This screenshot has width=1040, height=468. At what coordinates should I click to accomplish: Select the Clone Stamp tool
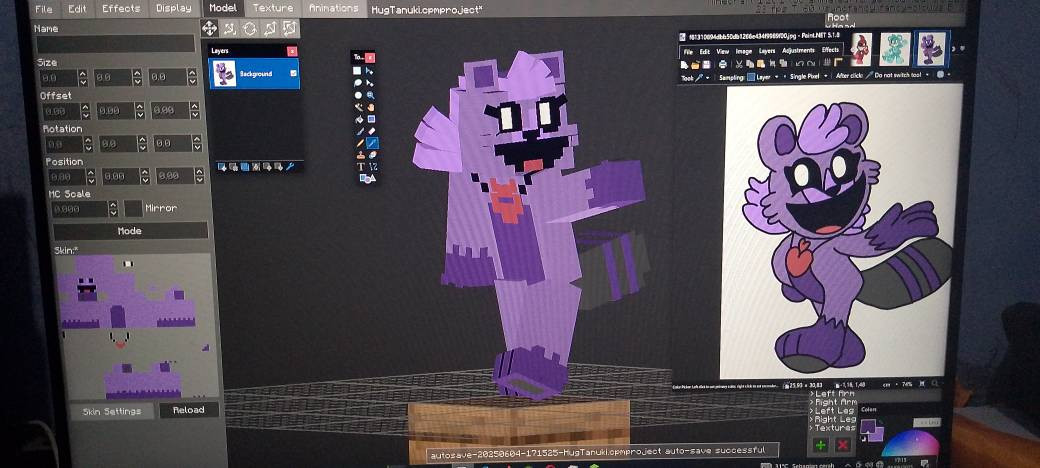(x=359, y=155)
